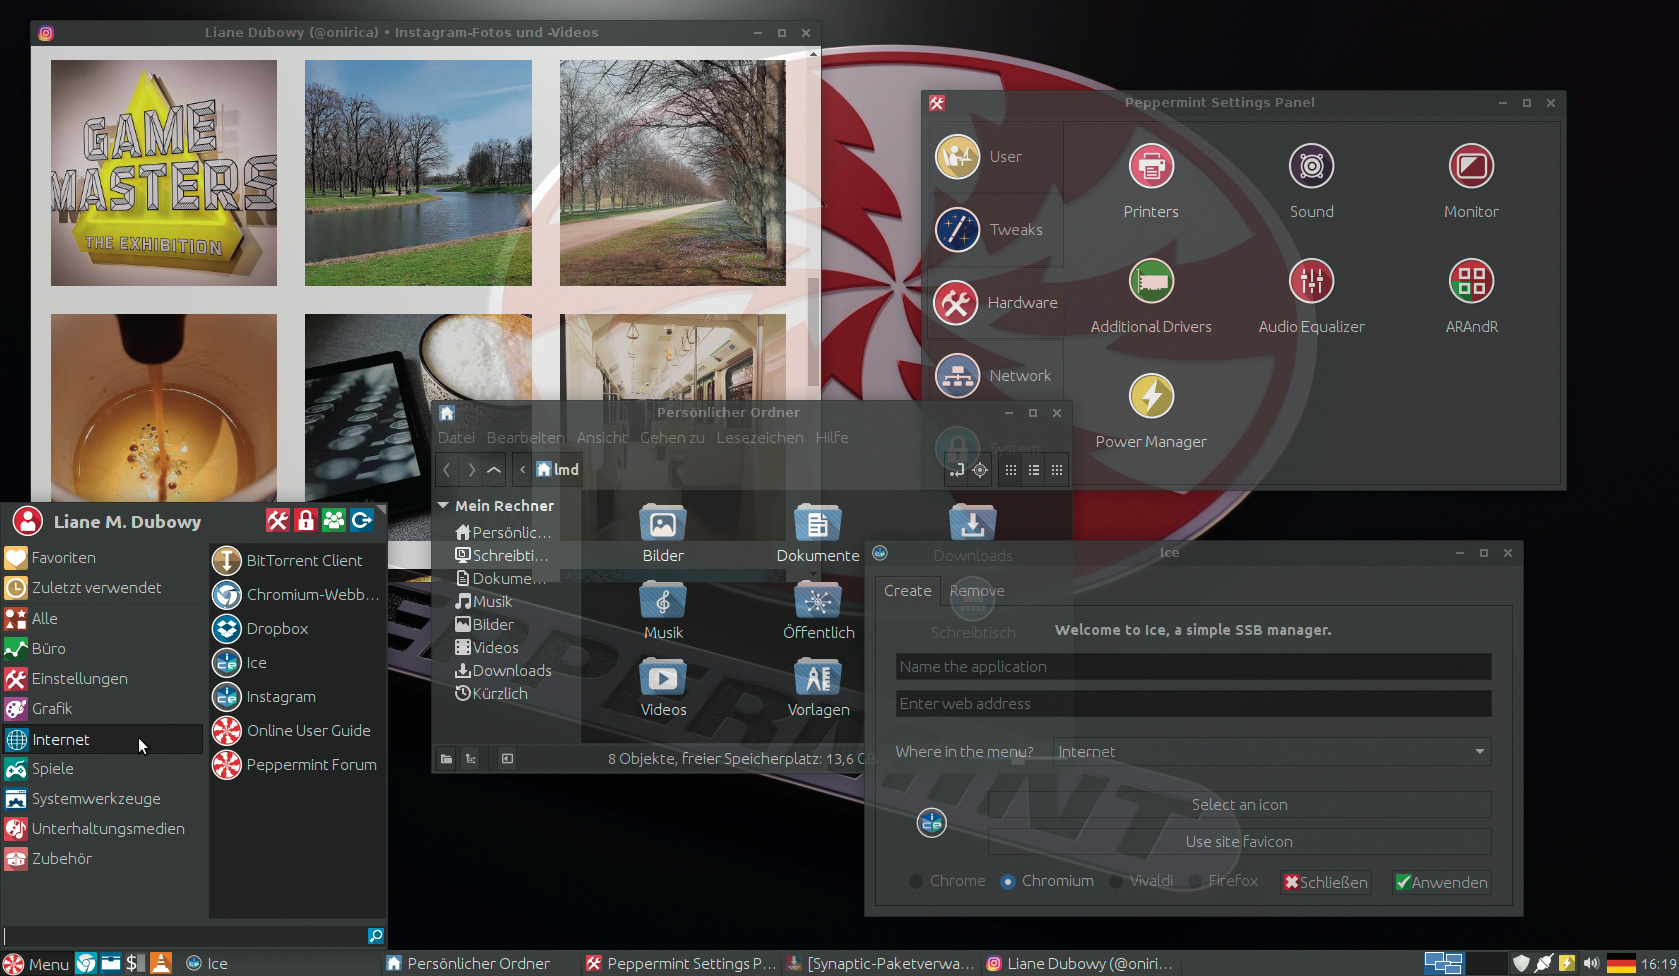
Task: Open ARAndR display tool
Action: [x=1471, y=282]
